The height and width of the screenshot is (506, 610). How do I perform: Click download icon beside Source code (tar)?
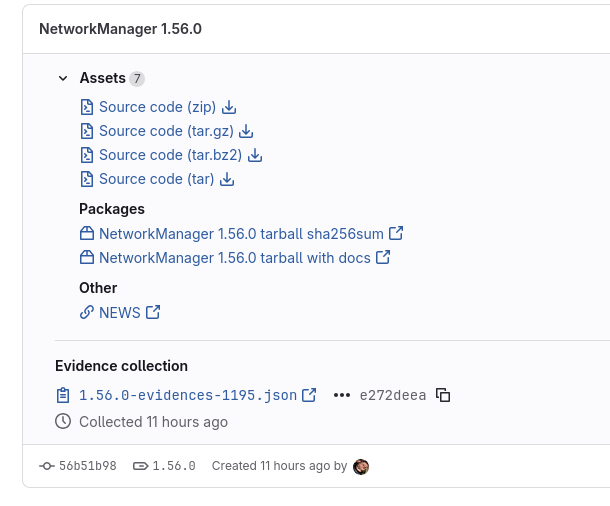click(x=227, y=179)
